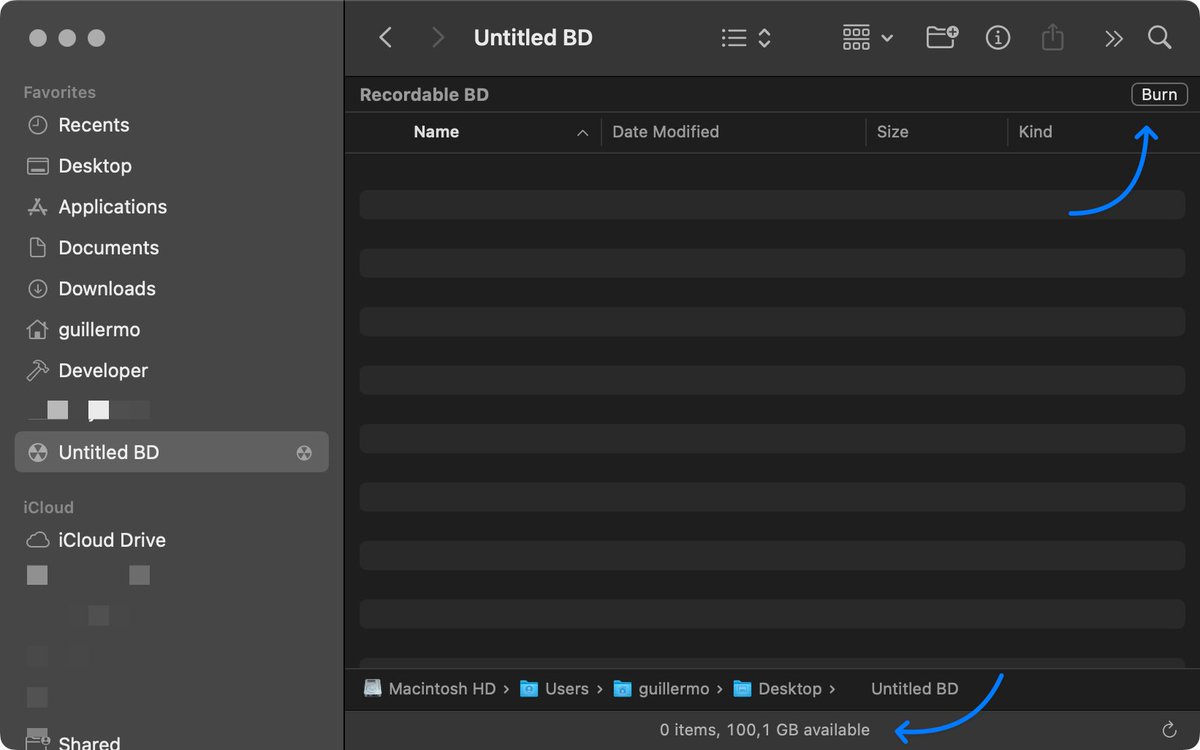The image size is (1200, 750).
Task: Sort by Kind column header
Action: point(1035,132)
